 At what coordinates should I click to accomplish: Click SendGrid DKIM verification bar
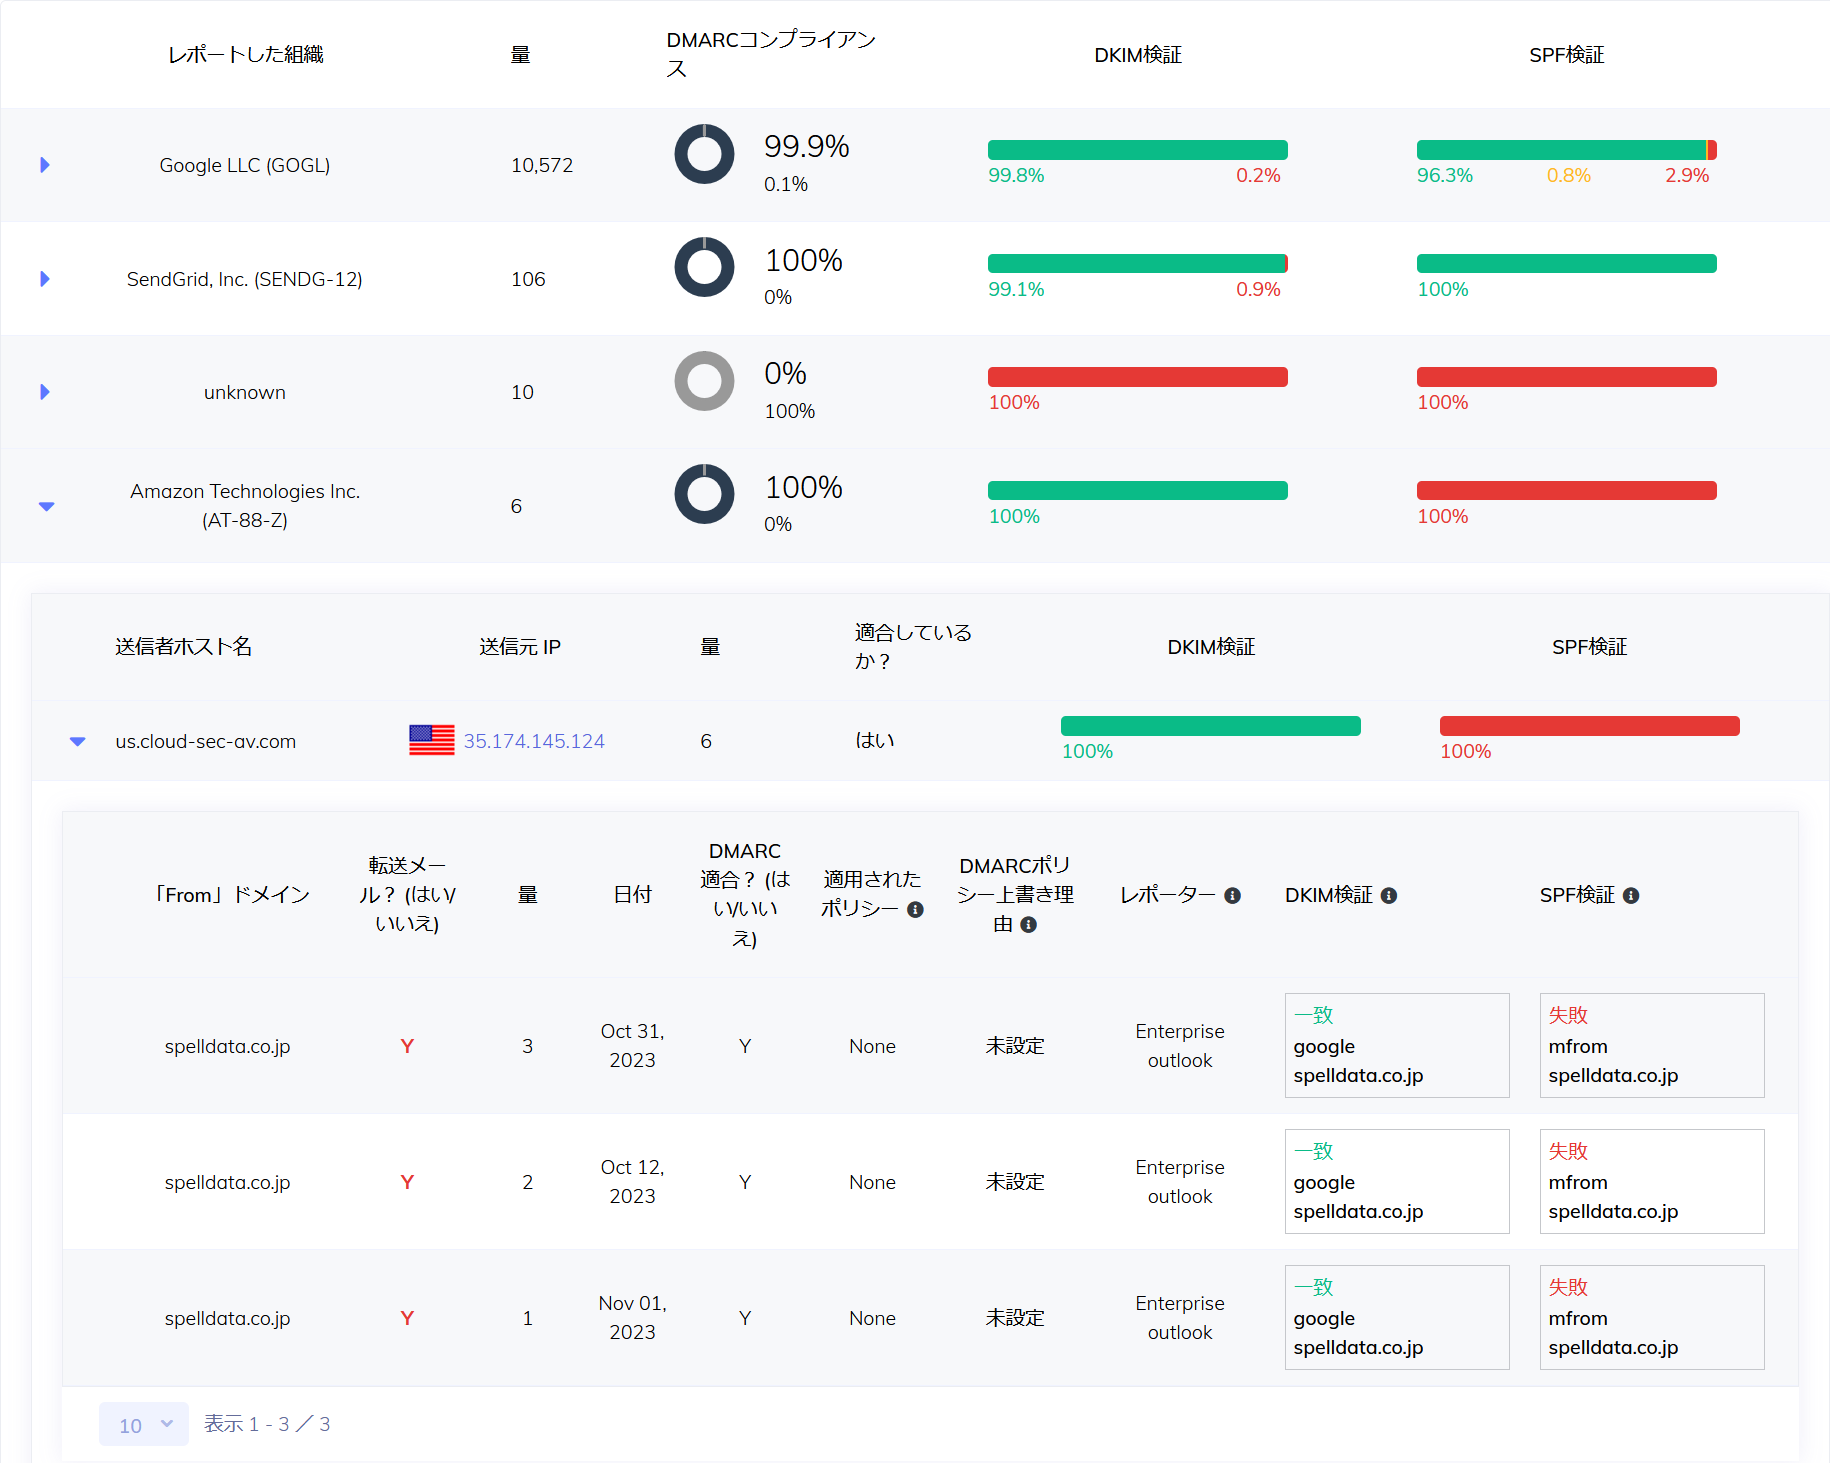click(x=1138, y=263)
